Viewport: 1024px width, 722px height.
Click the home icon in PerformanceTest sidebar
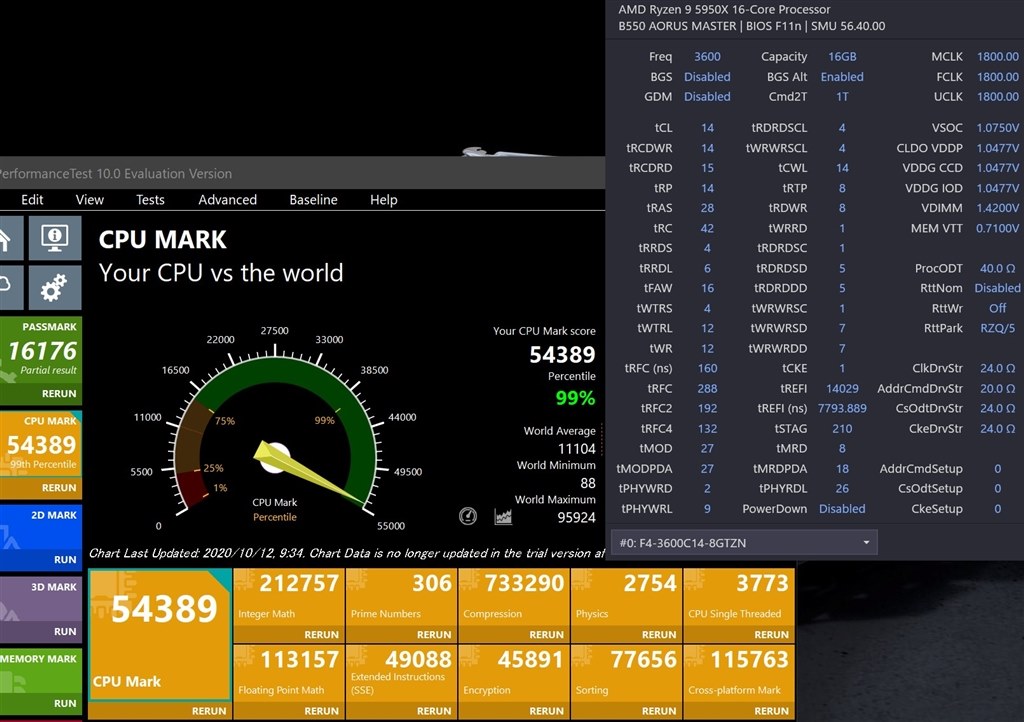tap(10, 238)
